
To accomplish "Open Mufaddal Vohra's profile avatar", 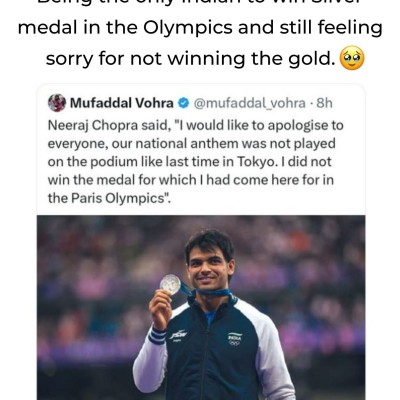I will 57,102.
